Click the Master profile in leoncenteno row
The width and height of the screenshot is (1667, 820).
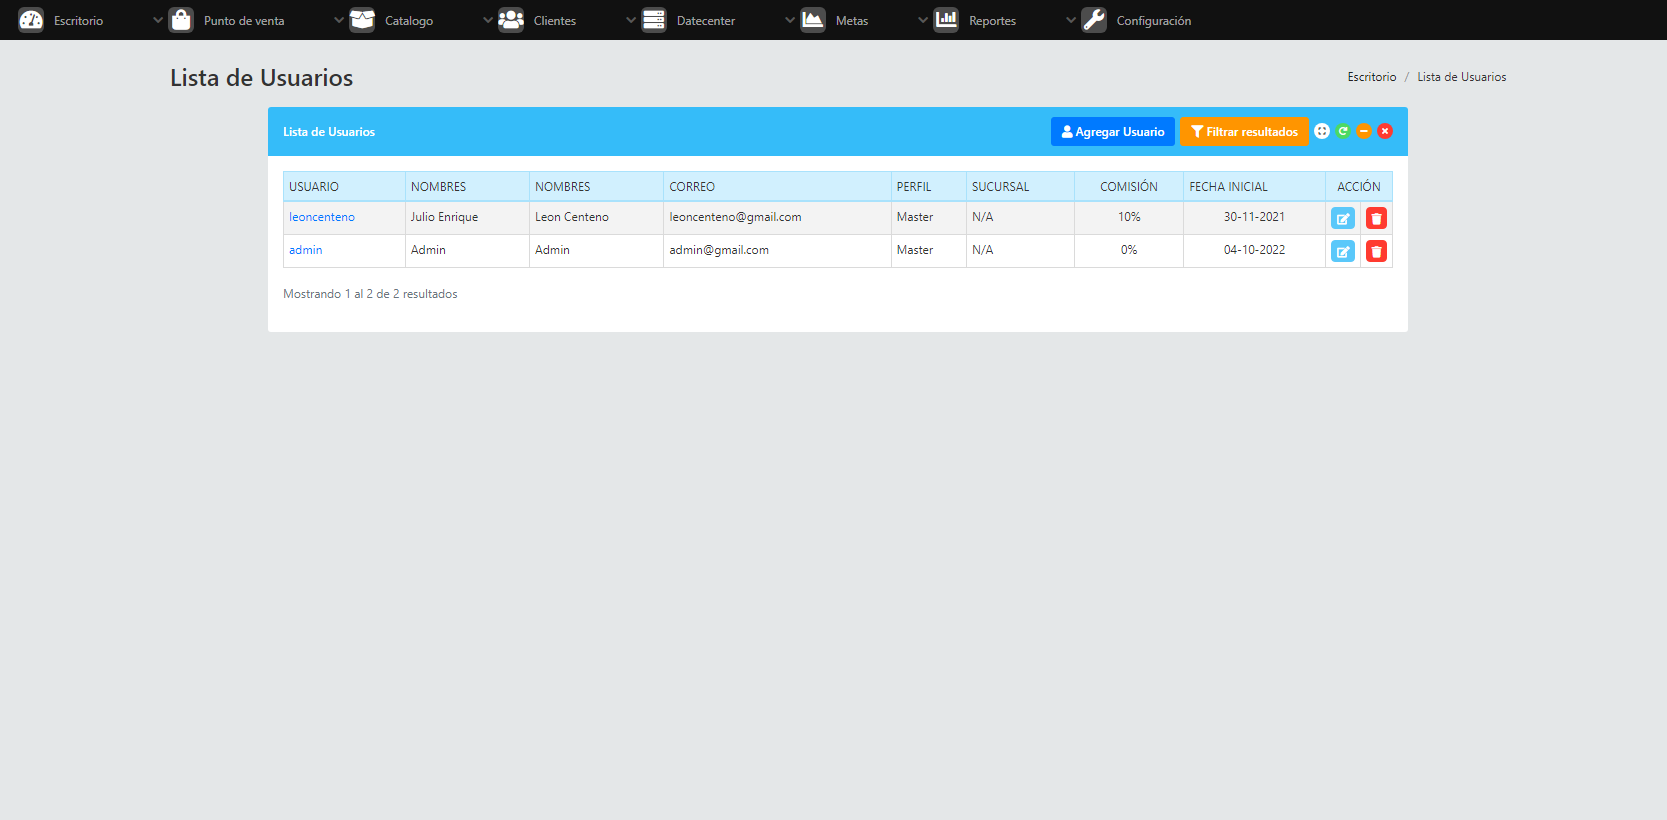(x=929, y=218)
